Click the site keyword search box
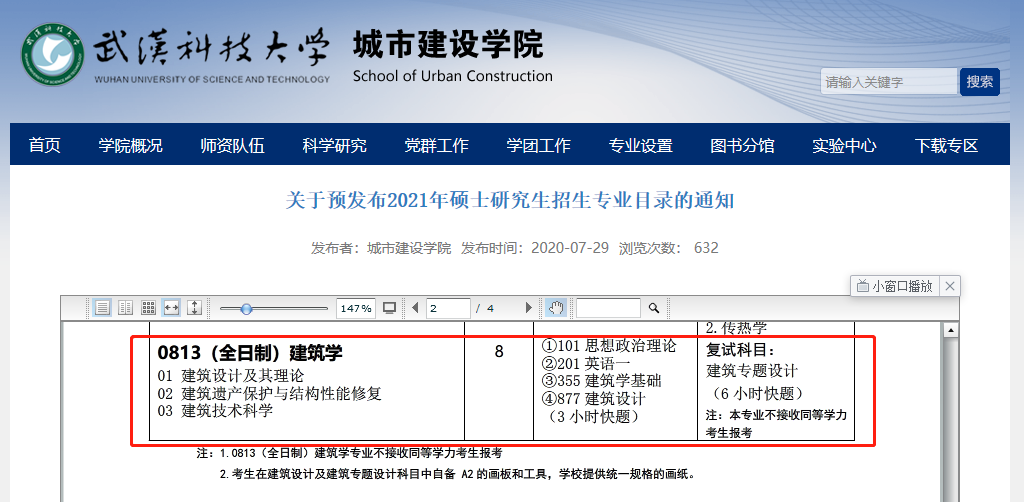Image resolution: width=1024 pixels, height=502 pixels. click(889, 82)
